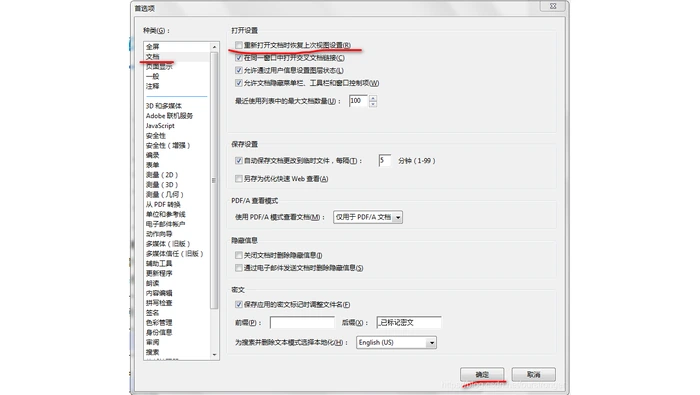
Task: Select '页面显示' category
Action: 159,67
